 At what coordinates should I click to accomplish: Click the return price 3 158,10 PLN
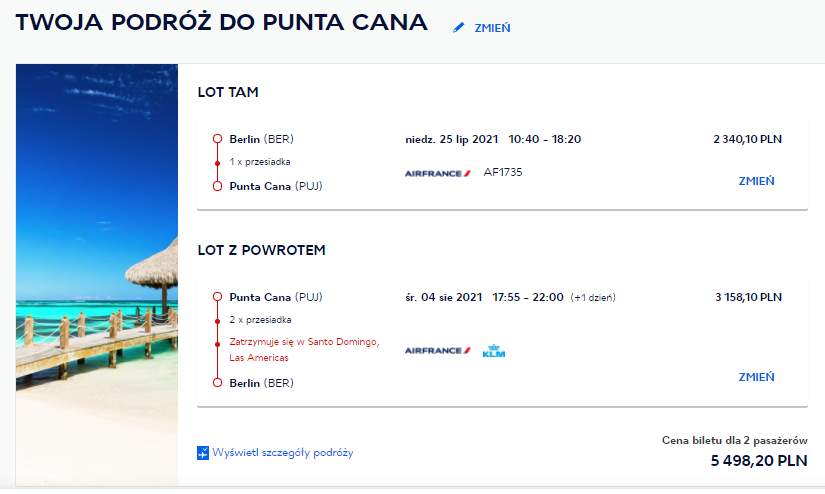(x=748, y=297)
